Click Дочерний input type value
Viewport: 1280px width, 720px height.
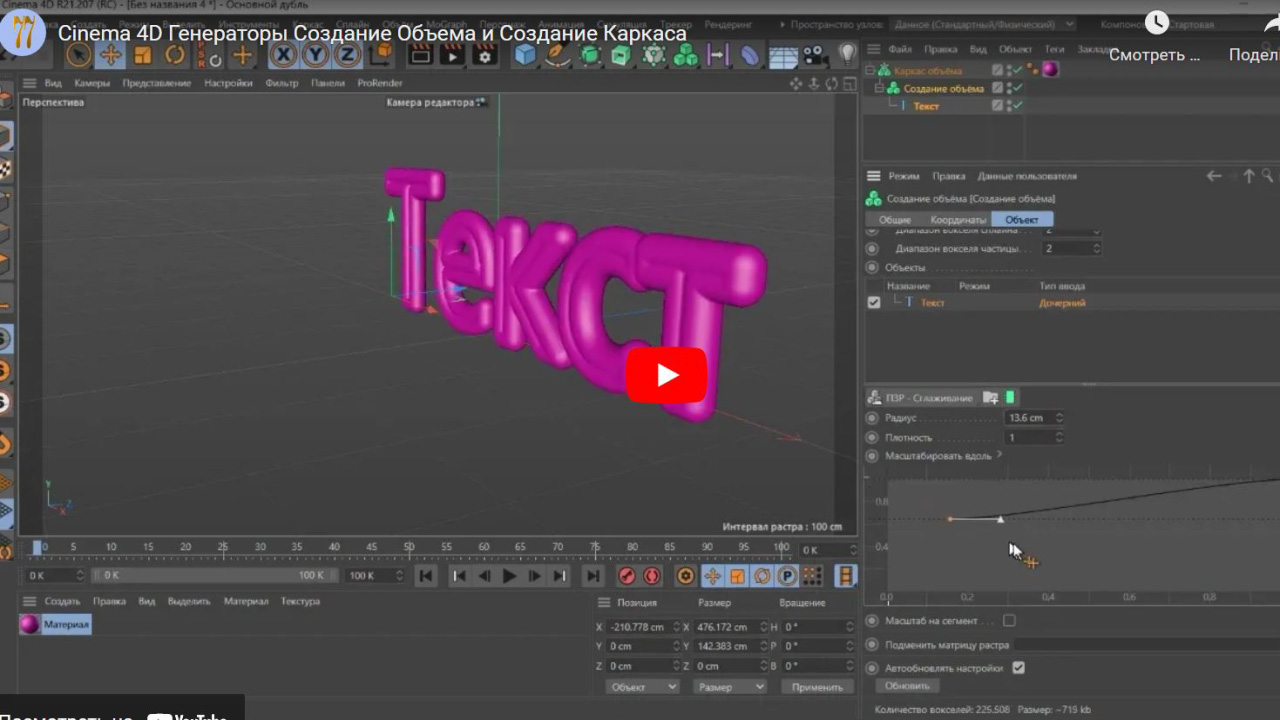(1062, 302)
